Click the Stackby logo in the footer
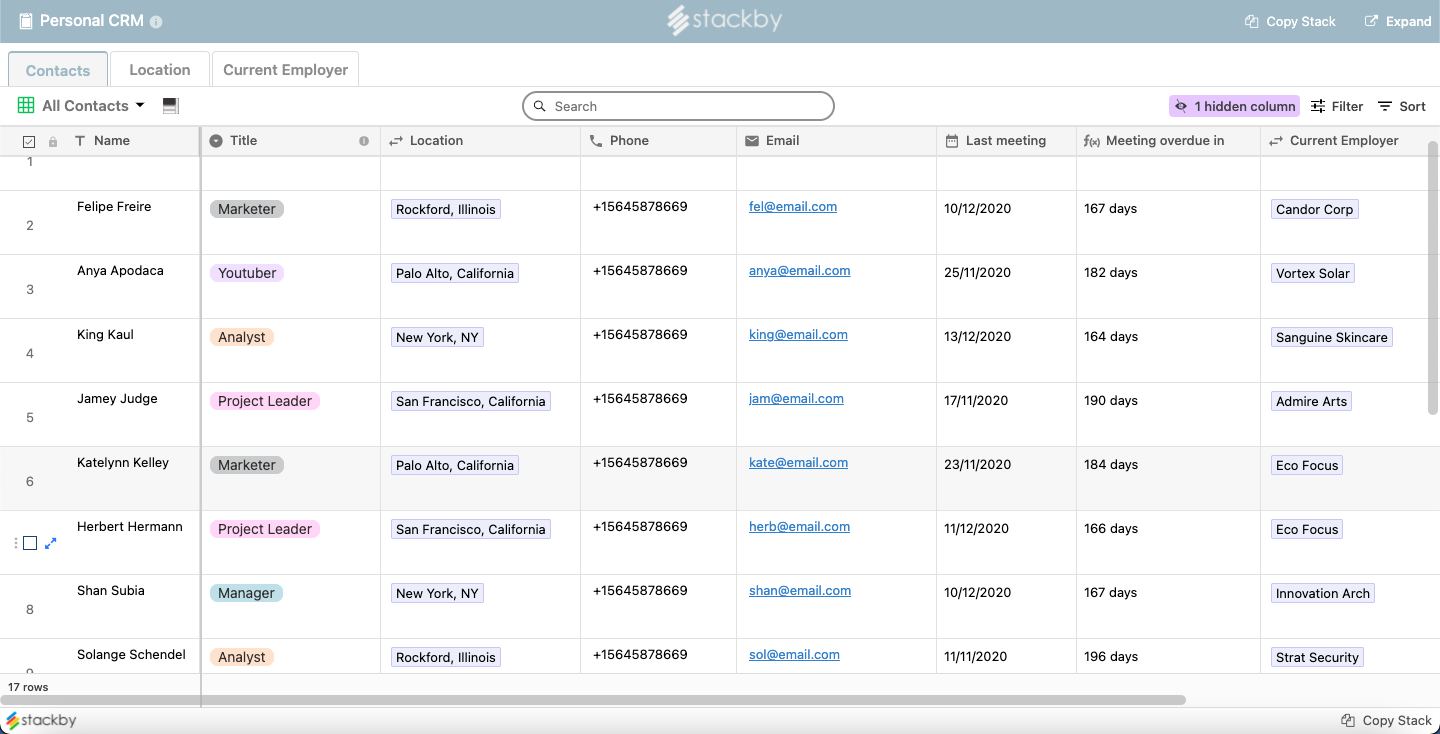 [41, 720]
